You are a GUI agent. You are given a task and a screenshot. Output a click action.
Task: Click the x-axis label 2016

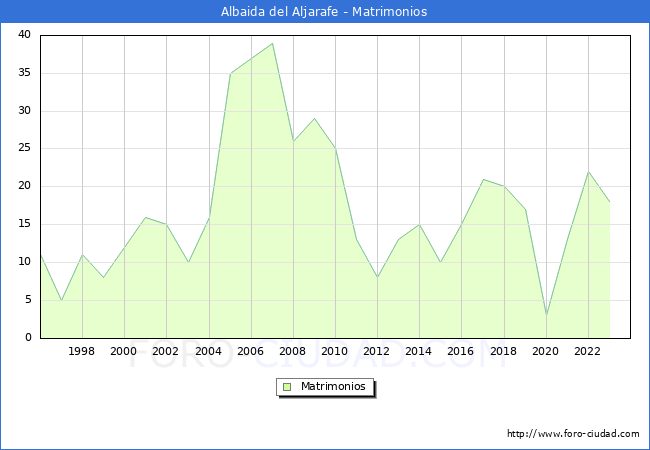(x=461, y=351)
